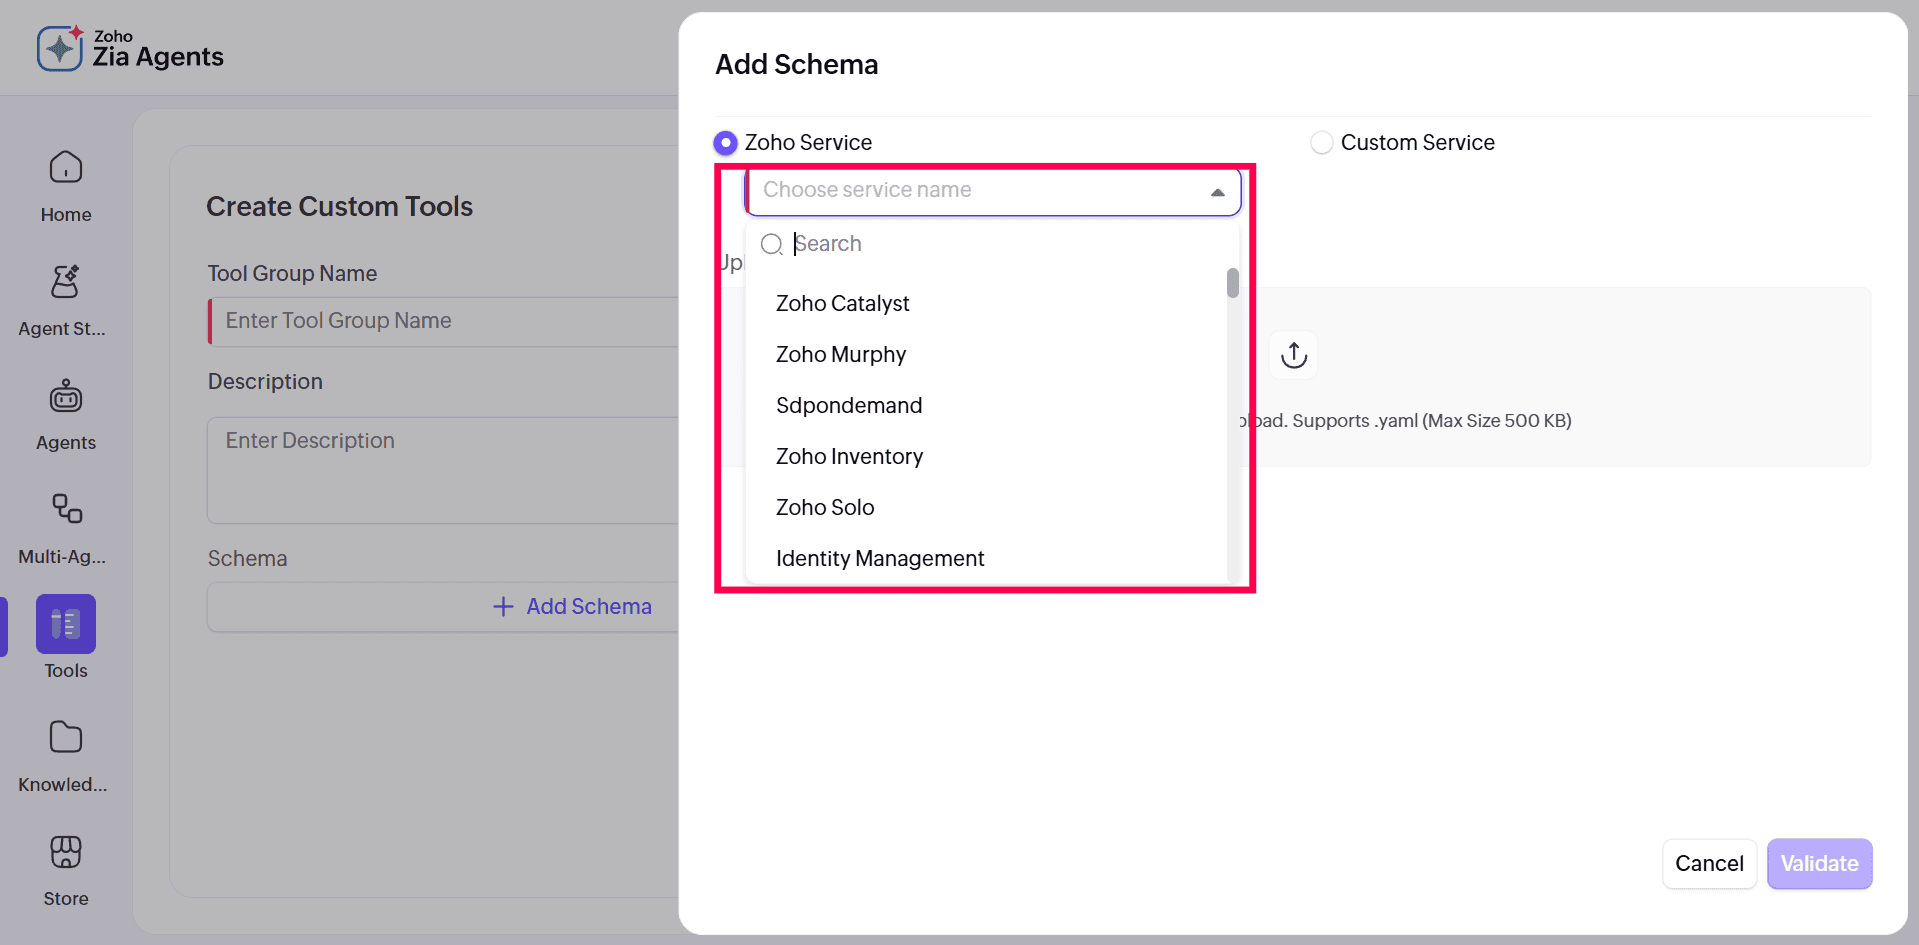The width and height of the screenshot is (1919, 945).
Task: Select the Custom Service radio button
Action: [x=1322, y=143]
